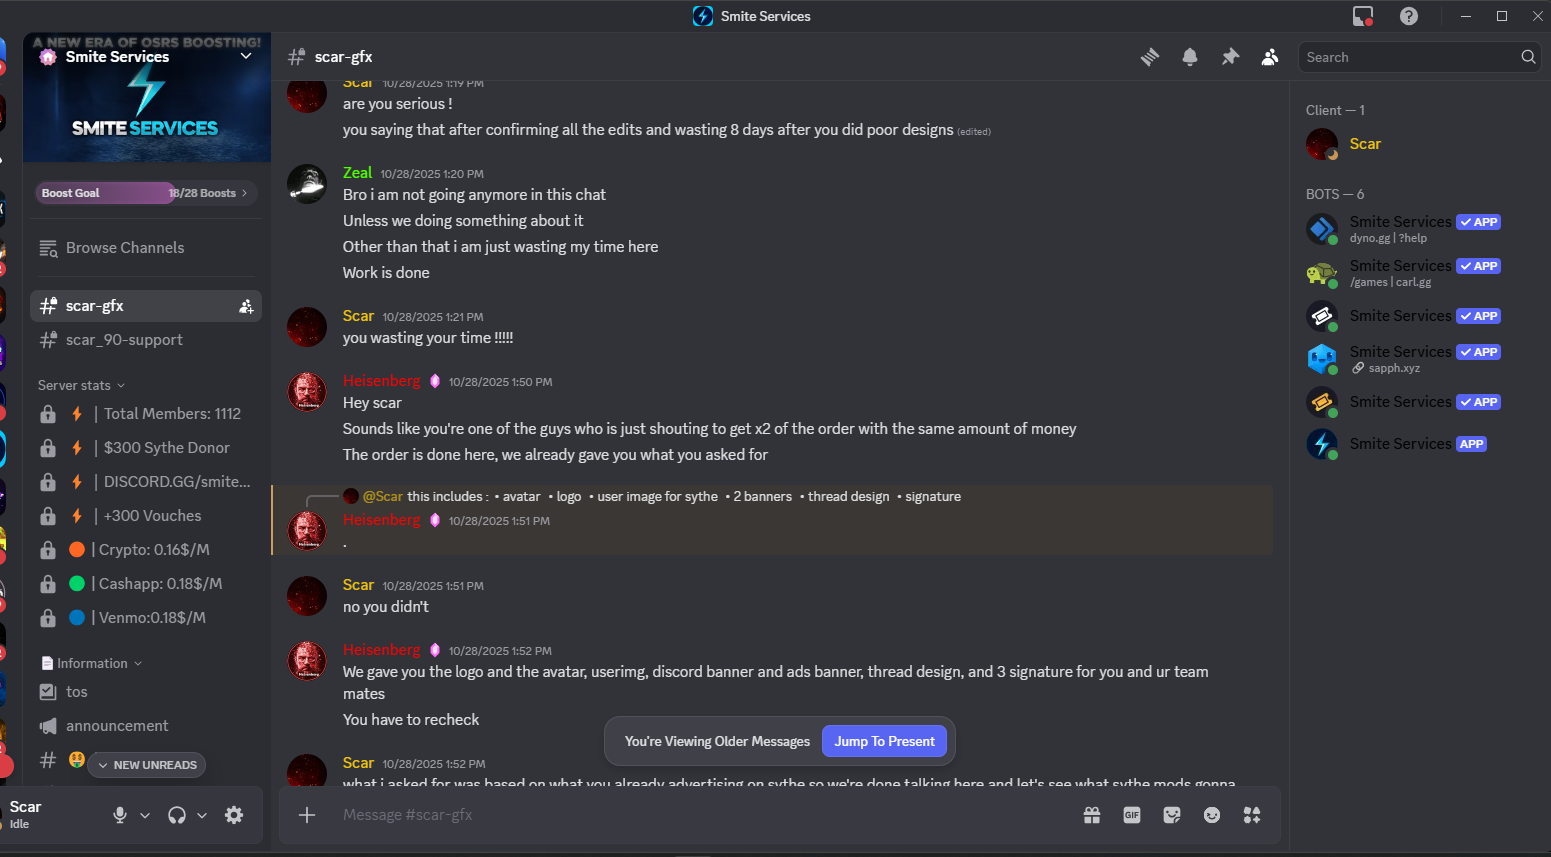
Task: Toggle deafen headphones icon
Action: tap(177, 815)
